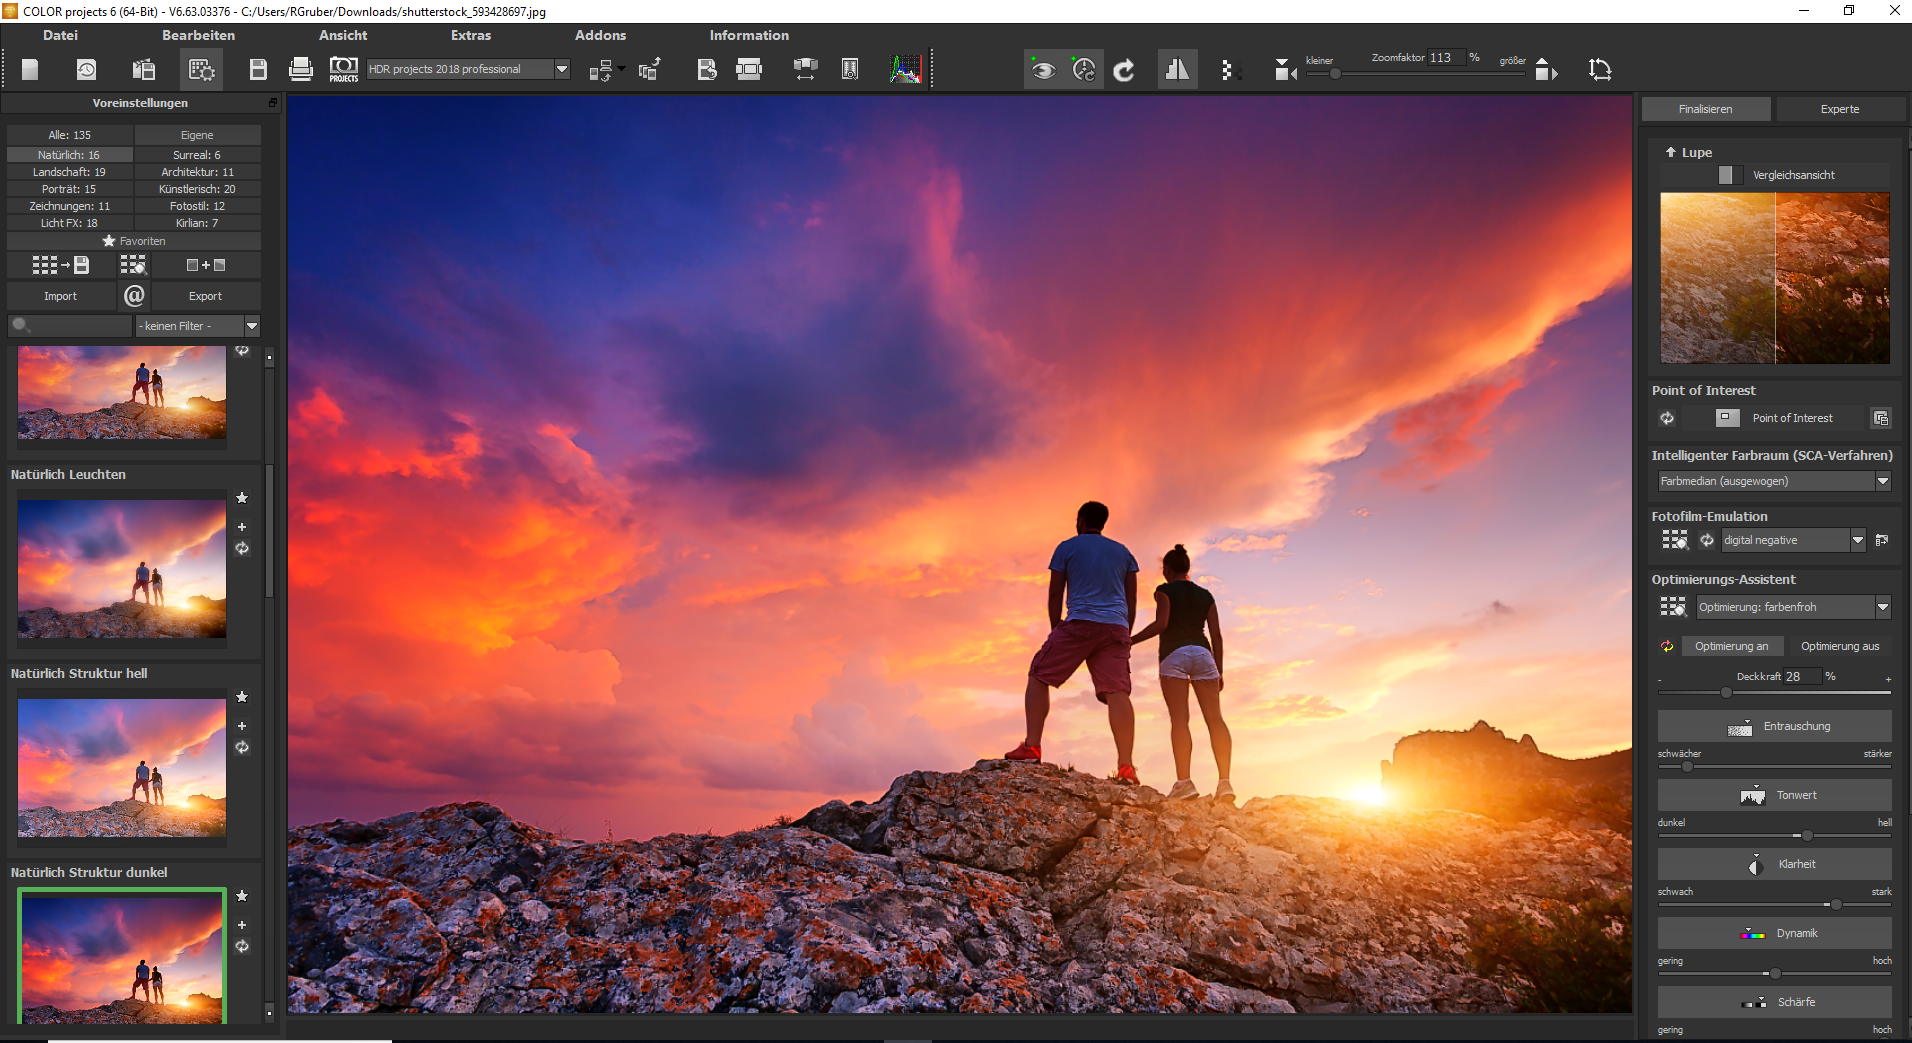Expand the Intelligenter Farbraum Farbmedian dropdown
1912x1043 pixels.
pos(1884,481)
